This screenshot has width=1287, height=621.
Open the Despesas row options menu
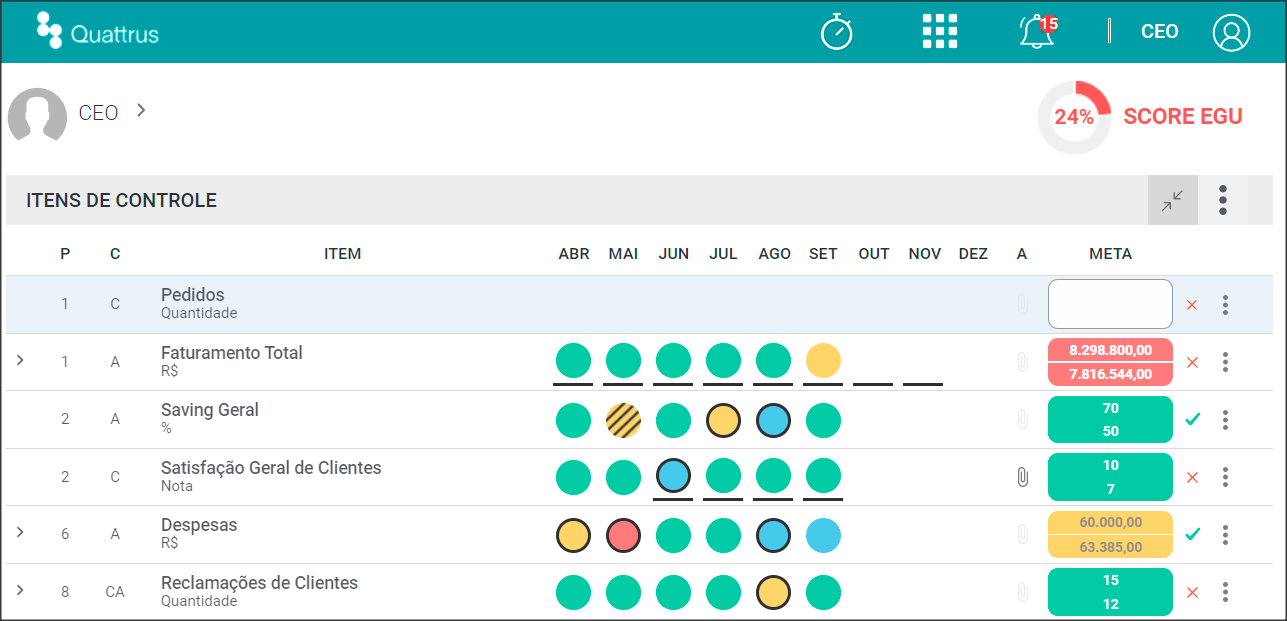point(1225,535)
